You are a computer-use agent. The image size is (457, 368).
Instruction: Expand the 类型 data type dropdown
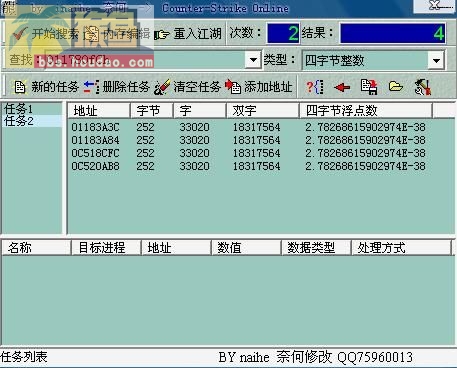436,60
